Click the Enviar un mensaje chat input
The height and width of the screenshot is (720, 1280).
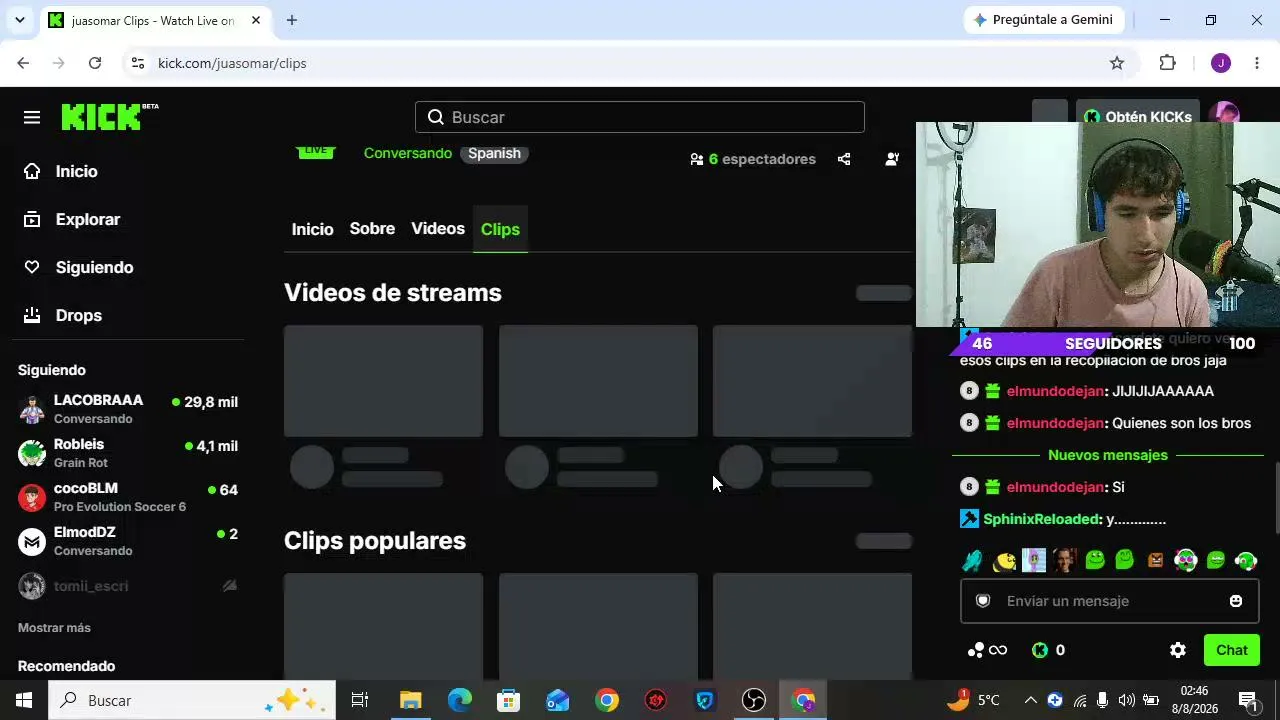[1110, 601]
